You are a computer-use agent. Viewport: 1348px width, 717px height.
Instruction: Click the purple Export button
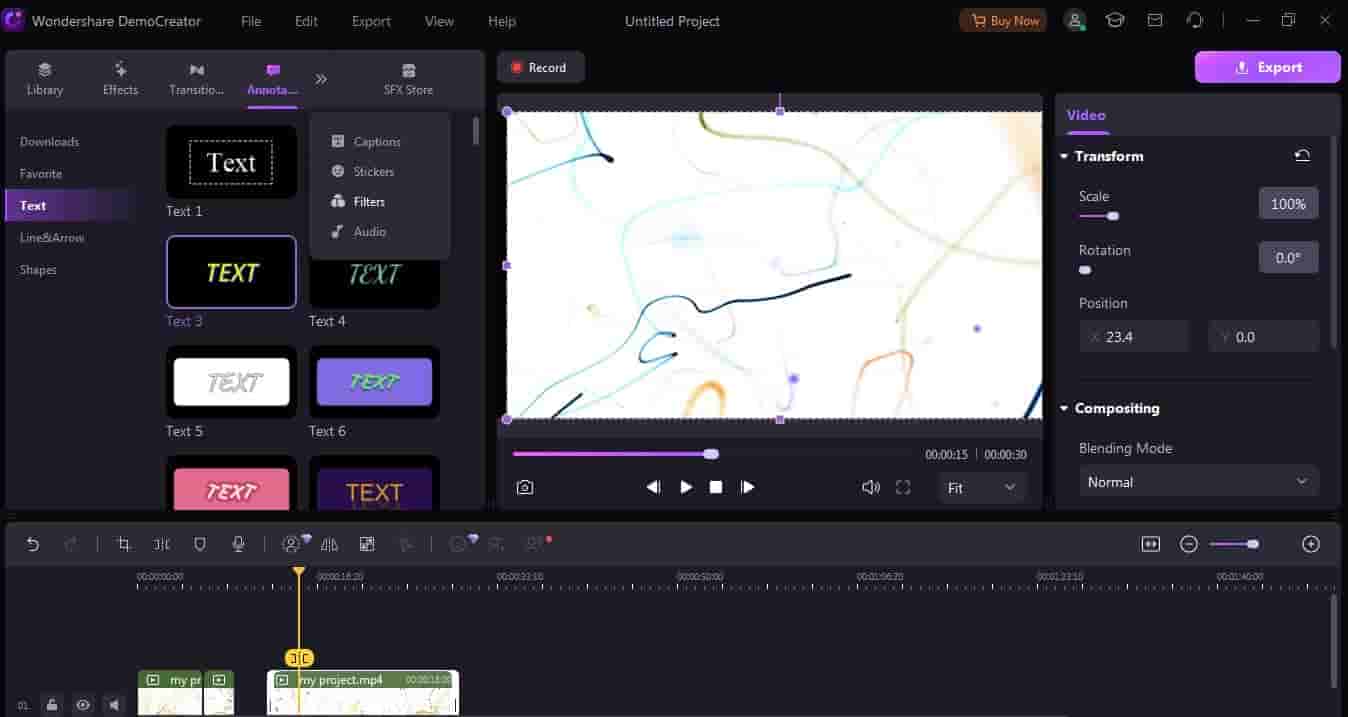point(1267,67)
